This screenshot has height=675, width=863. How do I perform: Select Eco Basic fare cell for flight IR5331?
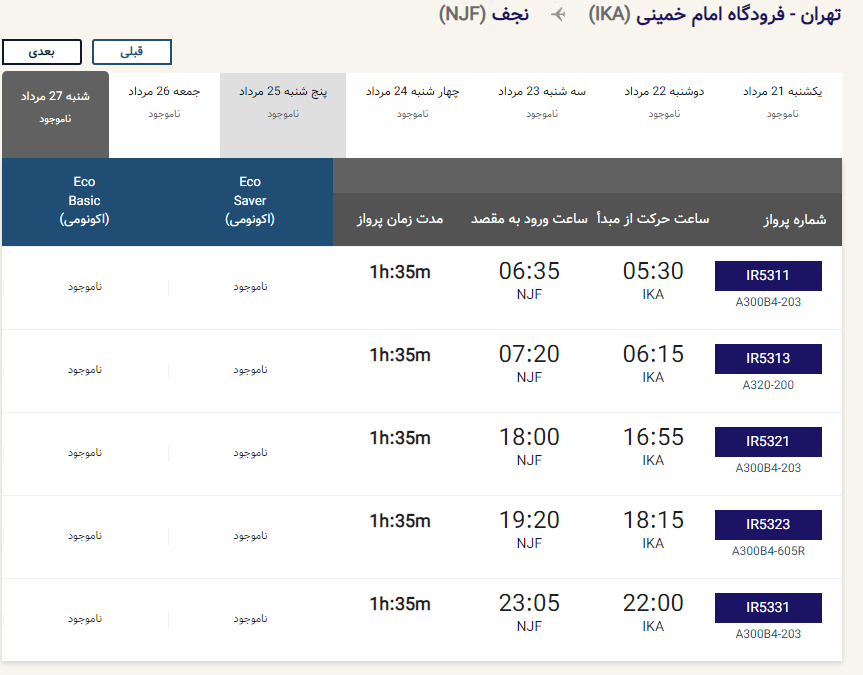tap(85, 619)
